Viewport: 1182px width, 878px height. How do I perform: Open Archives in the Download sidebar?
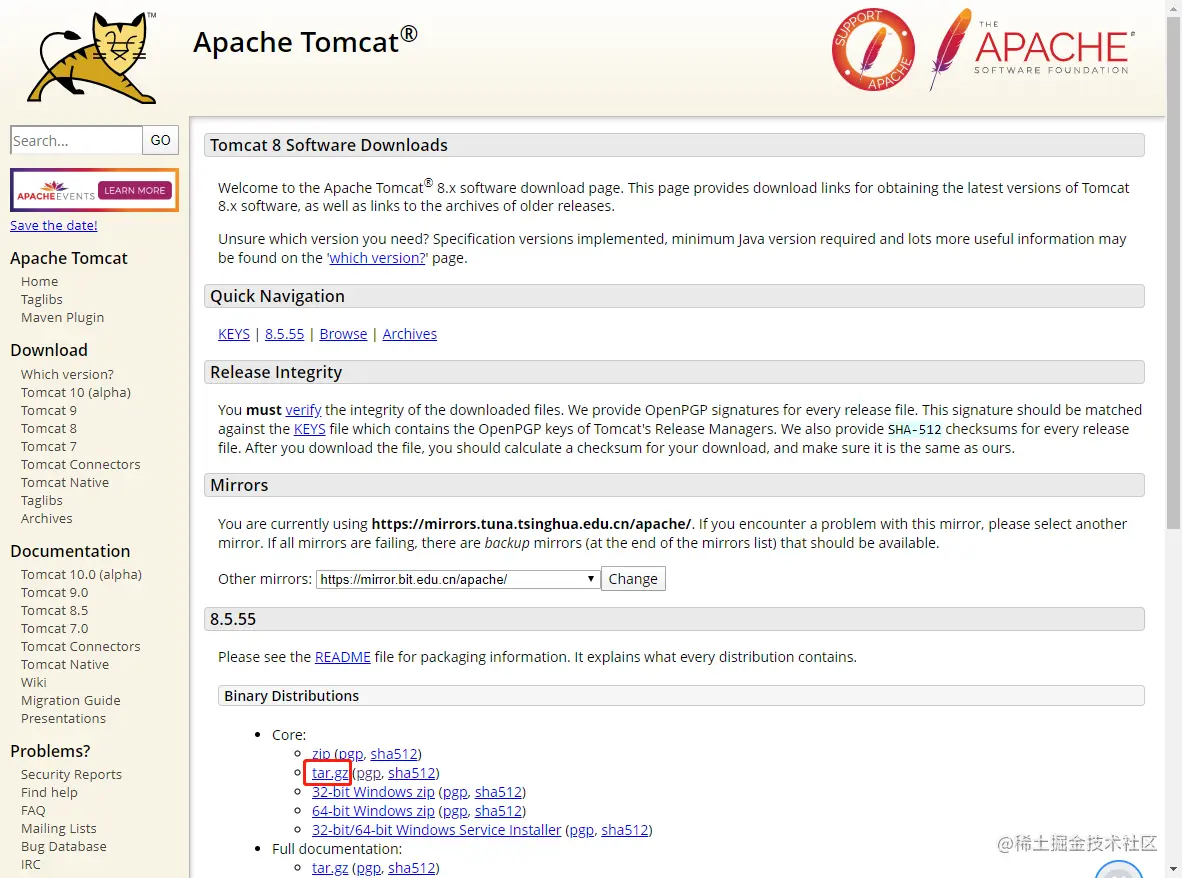click(x=47, y=519)
